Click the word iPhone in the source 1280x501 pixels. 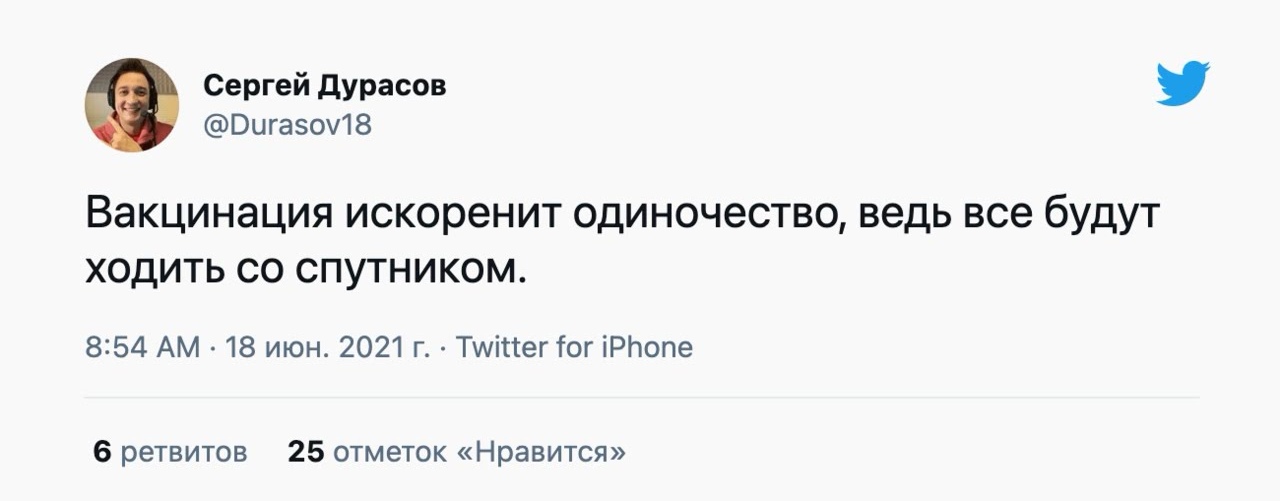[x=647, y=348]
